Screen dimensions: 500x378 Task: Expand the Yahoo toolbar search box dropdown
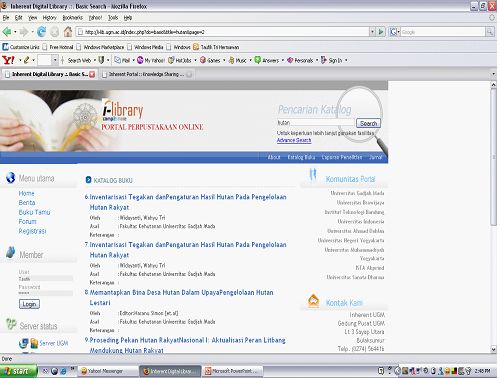[x=55, y=60]
